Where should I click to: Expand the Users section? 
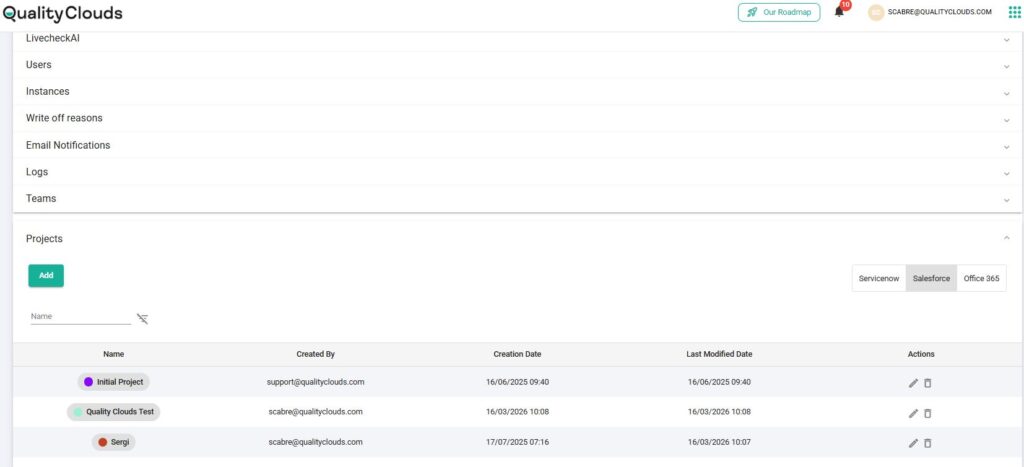[1006, 66]
